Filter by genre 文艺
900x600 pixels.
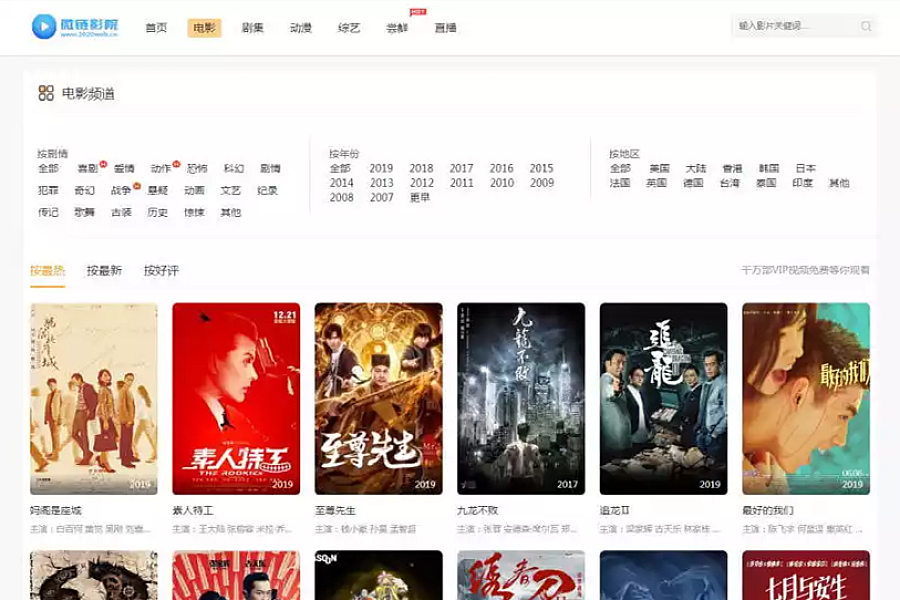231,191
